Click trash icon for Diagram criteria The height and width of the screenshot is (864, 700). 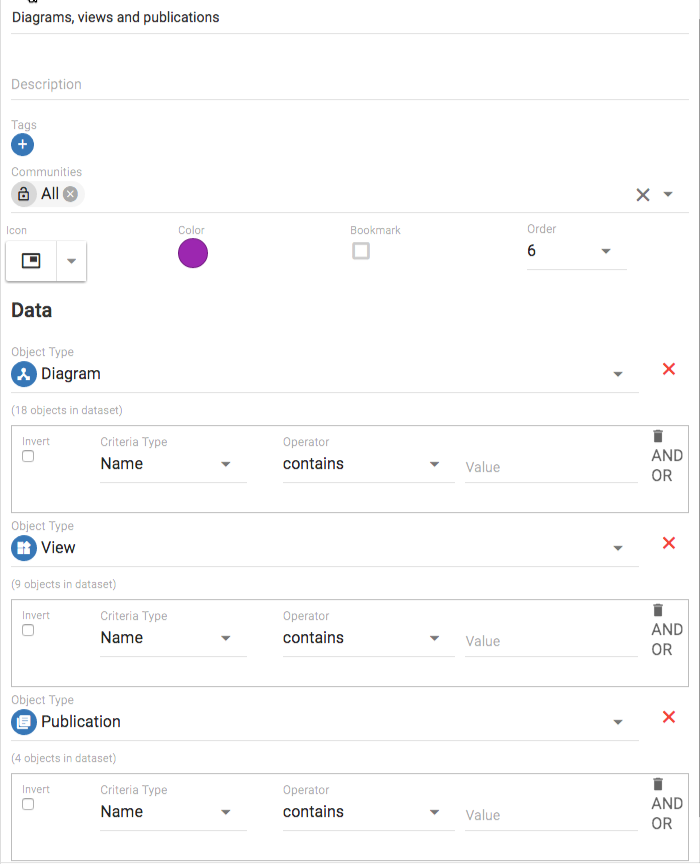click(658, 436)
